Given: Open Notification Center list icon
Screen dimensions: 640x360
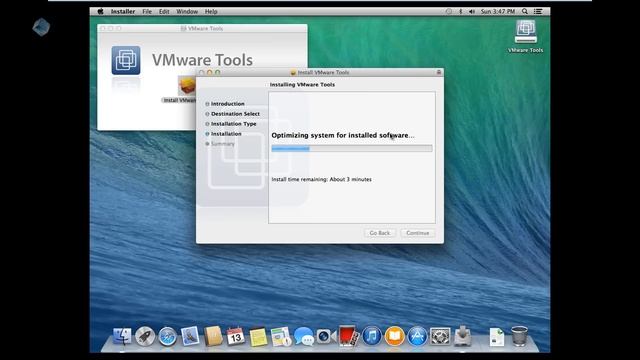Looking at the screenshot, I should click(538, 11).
